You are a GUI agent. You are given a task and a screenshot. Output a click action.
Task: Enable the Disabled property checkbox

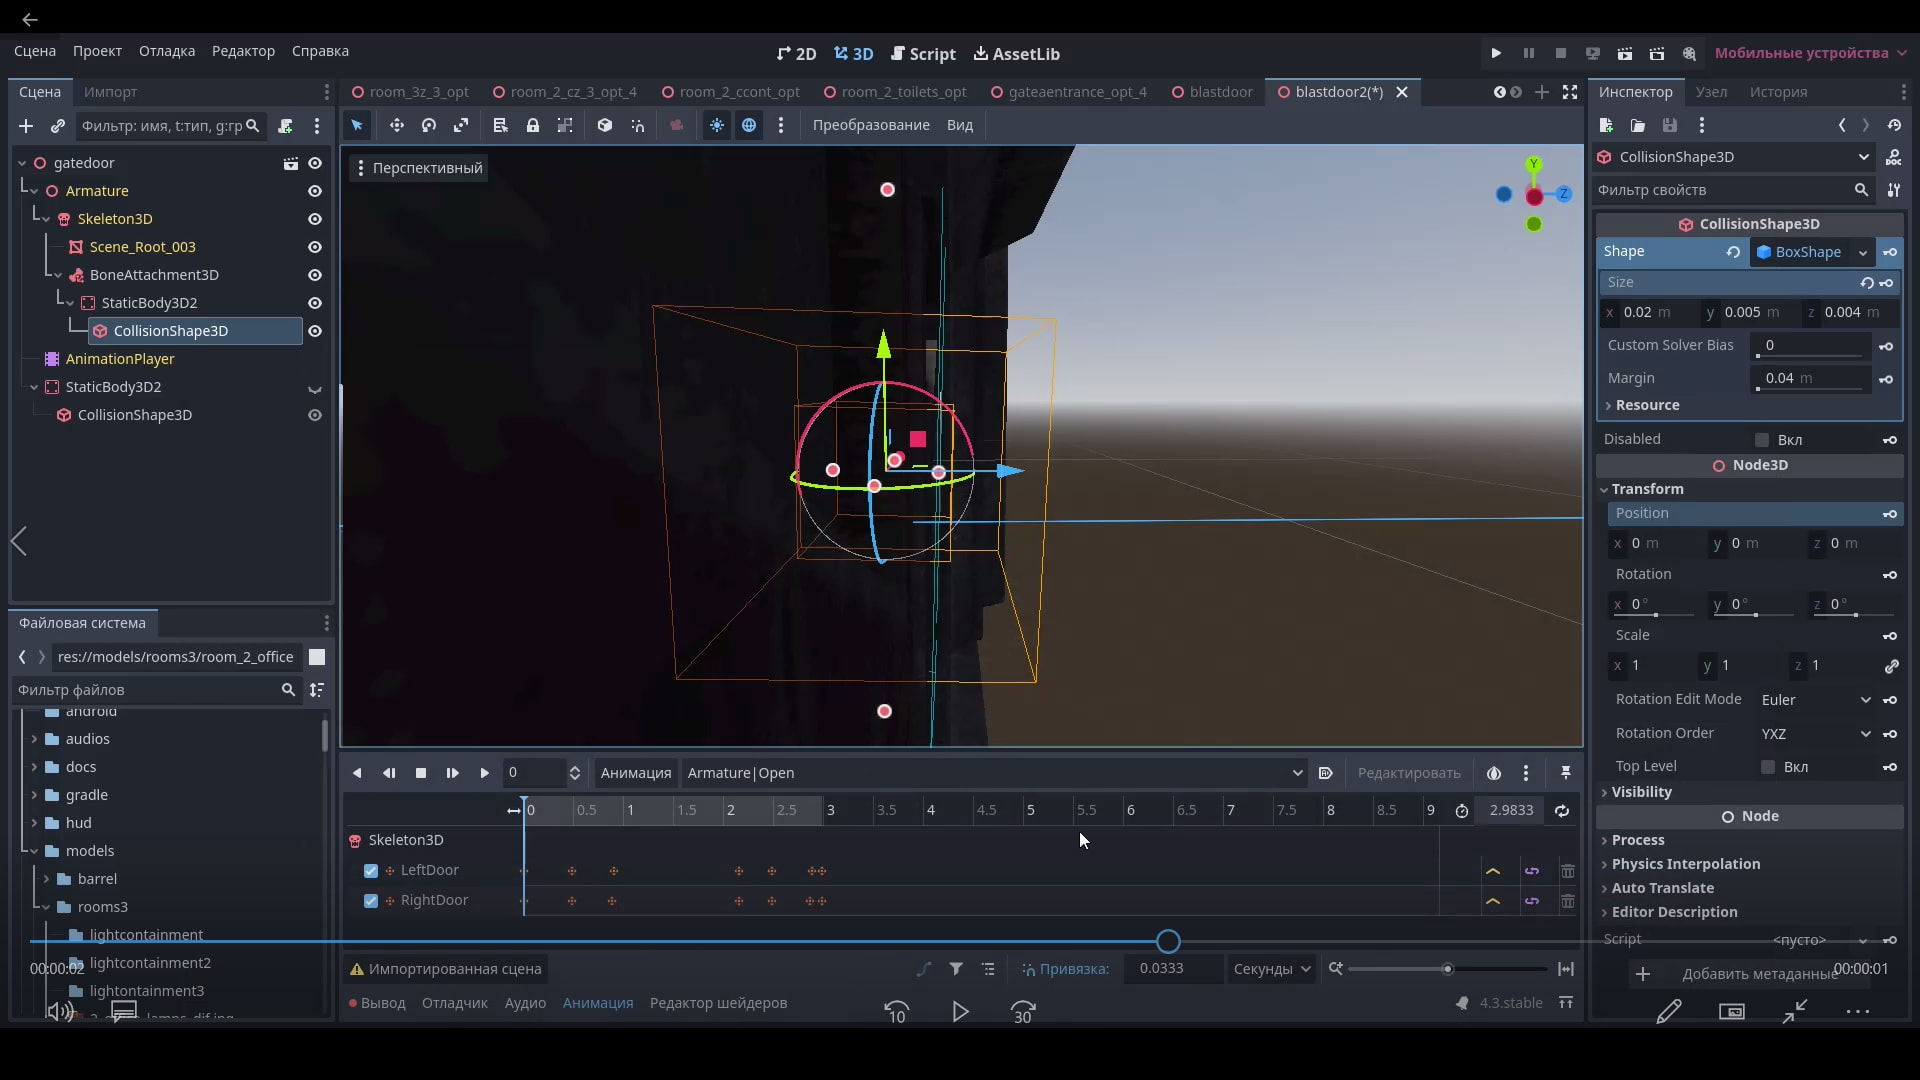[x=1762, y=440]
